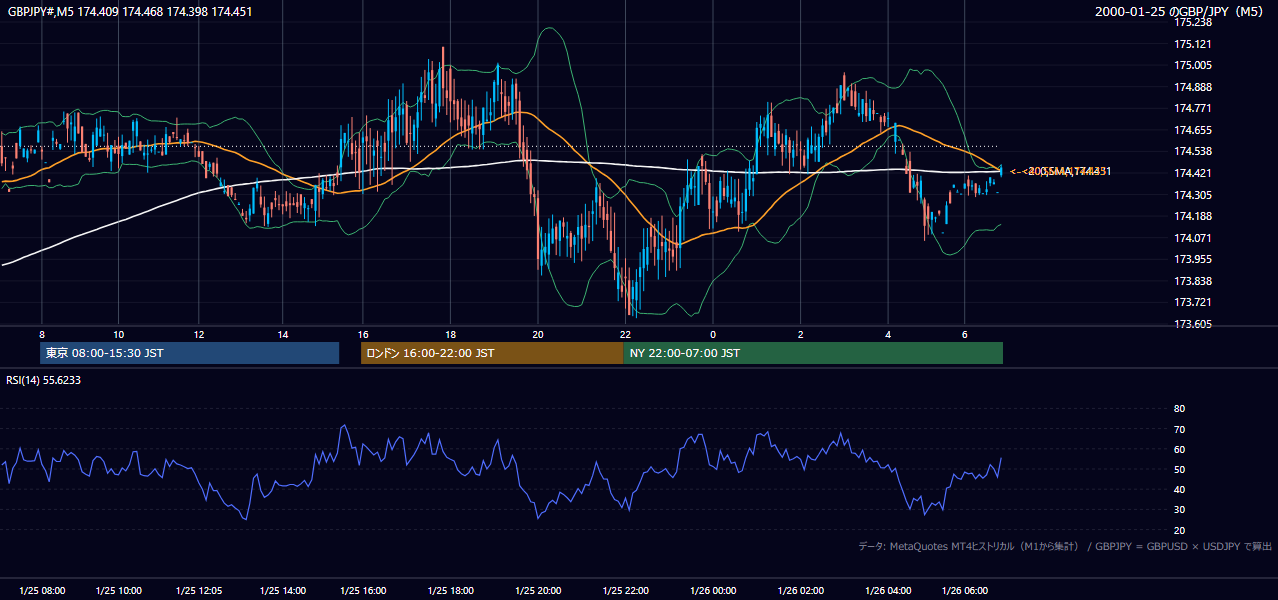Click the RSI scale value 40
Screen dimensions: 1278x600
[1179, 490]
